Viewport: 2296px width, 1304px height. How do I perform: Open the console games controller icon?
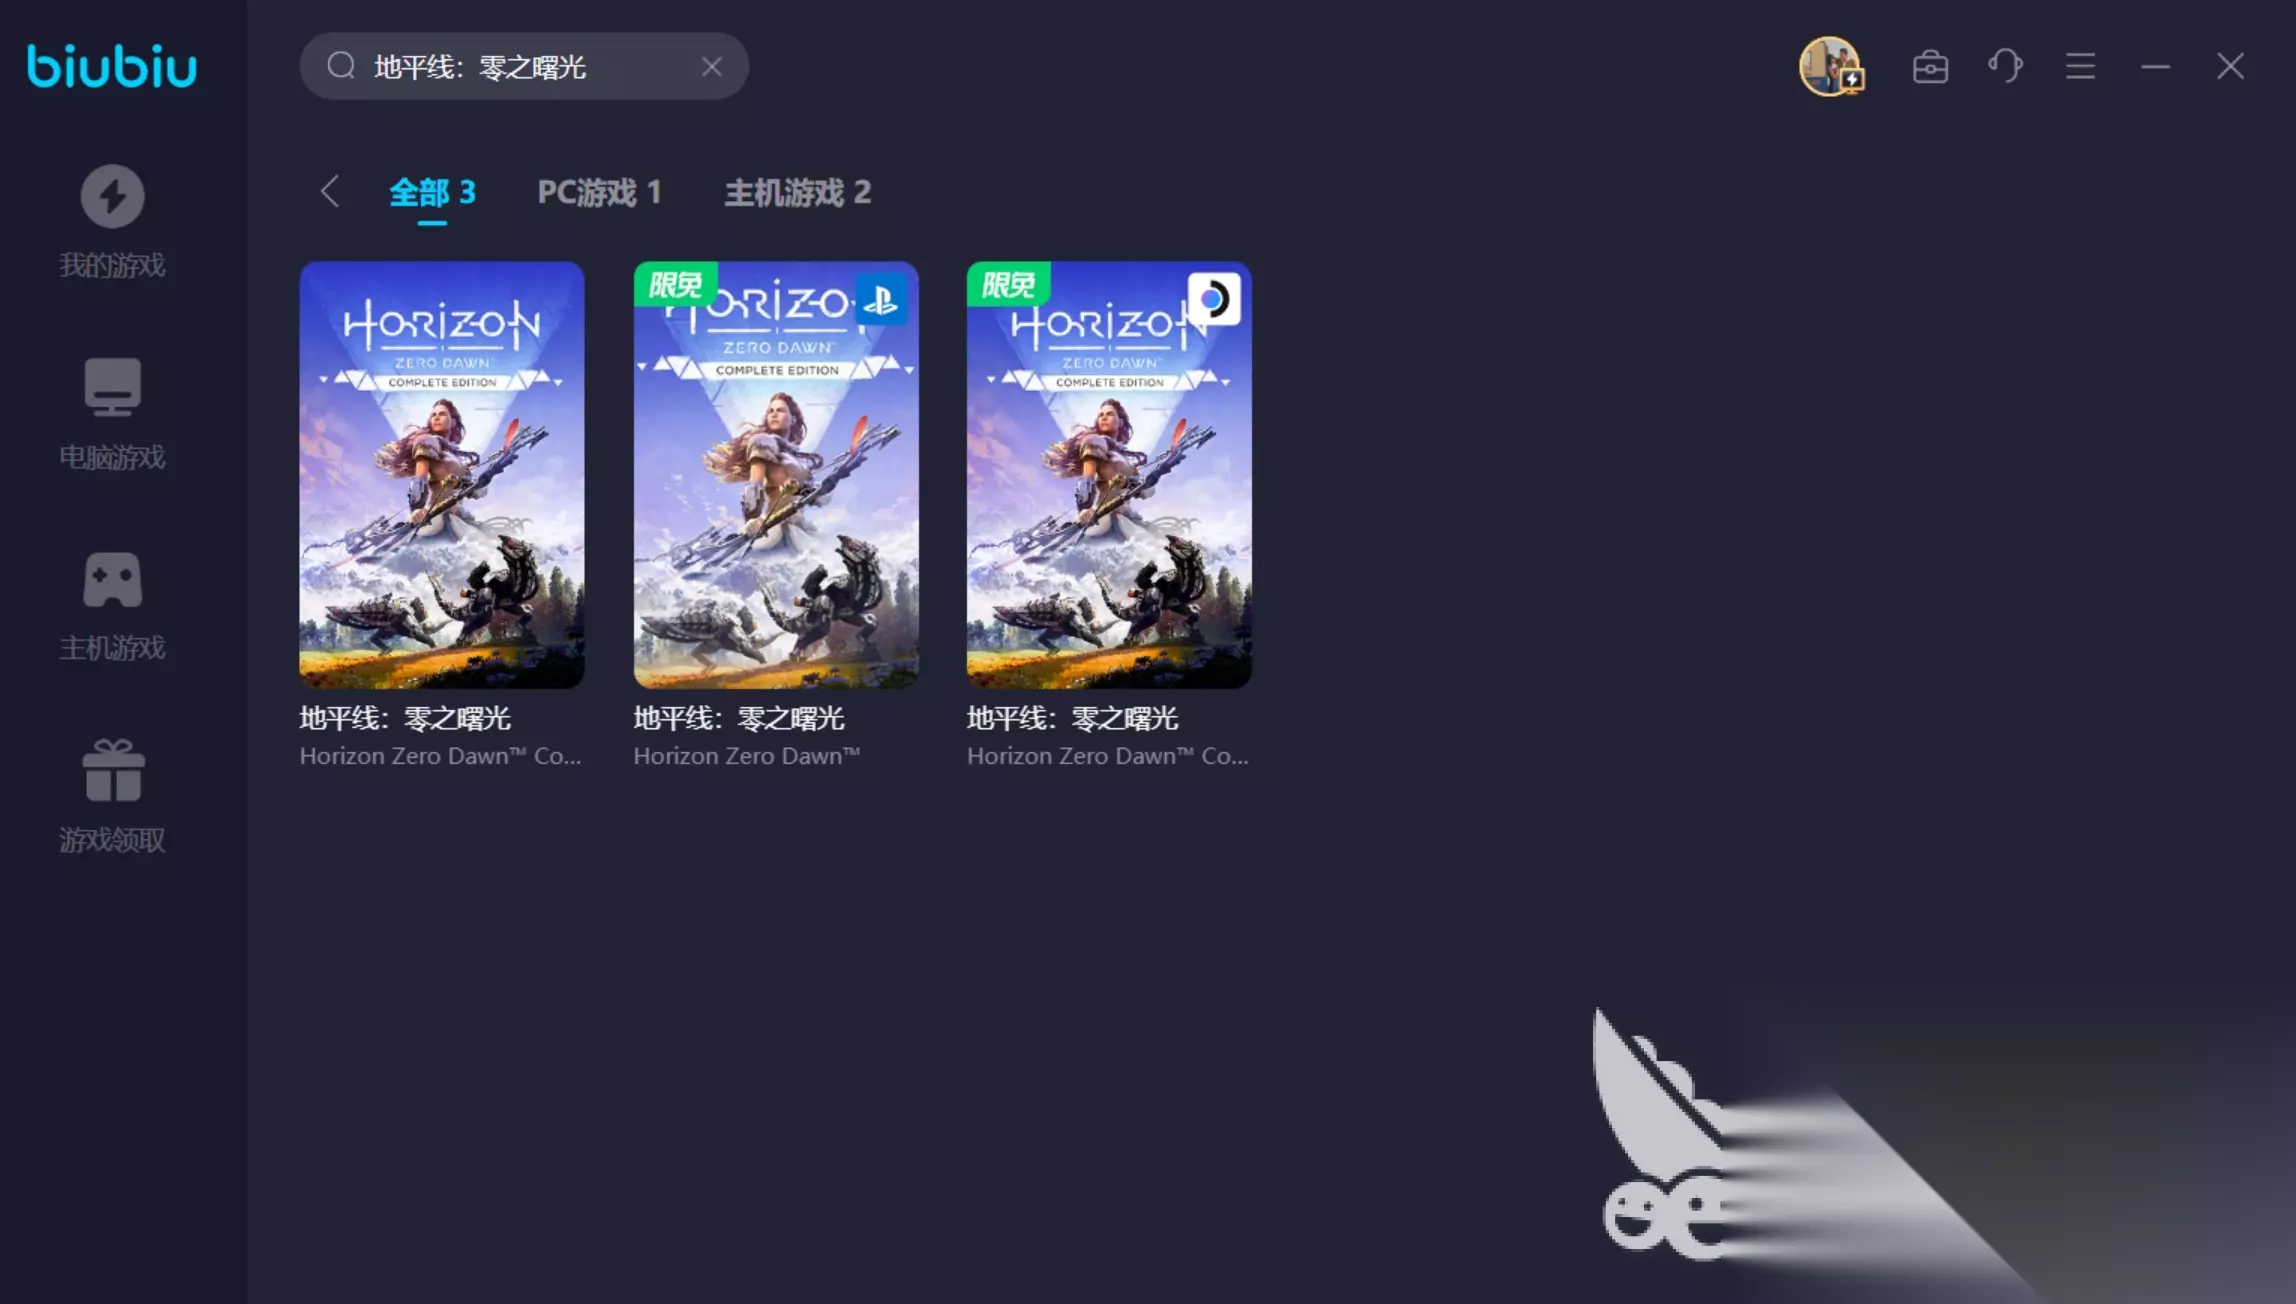(112, 580)
